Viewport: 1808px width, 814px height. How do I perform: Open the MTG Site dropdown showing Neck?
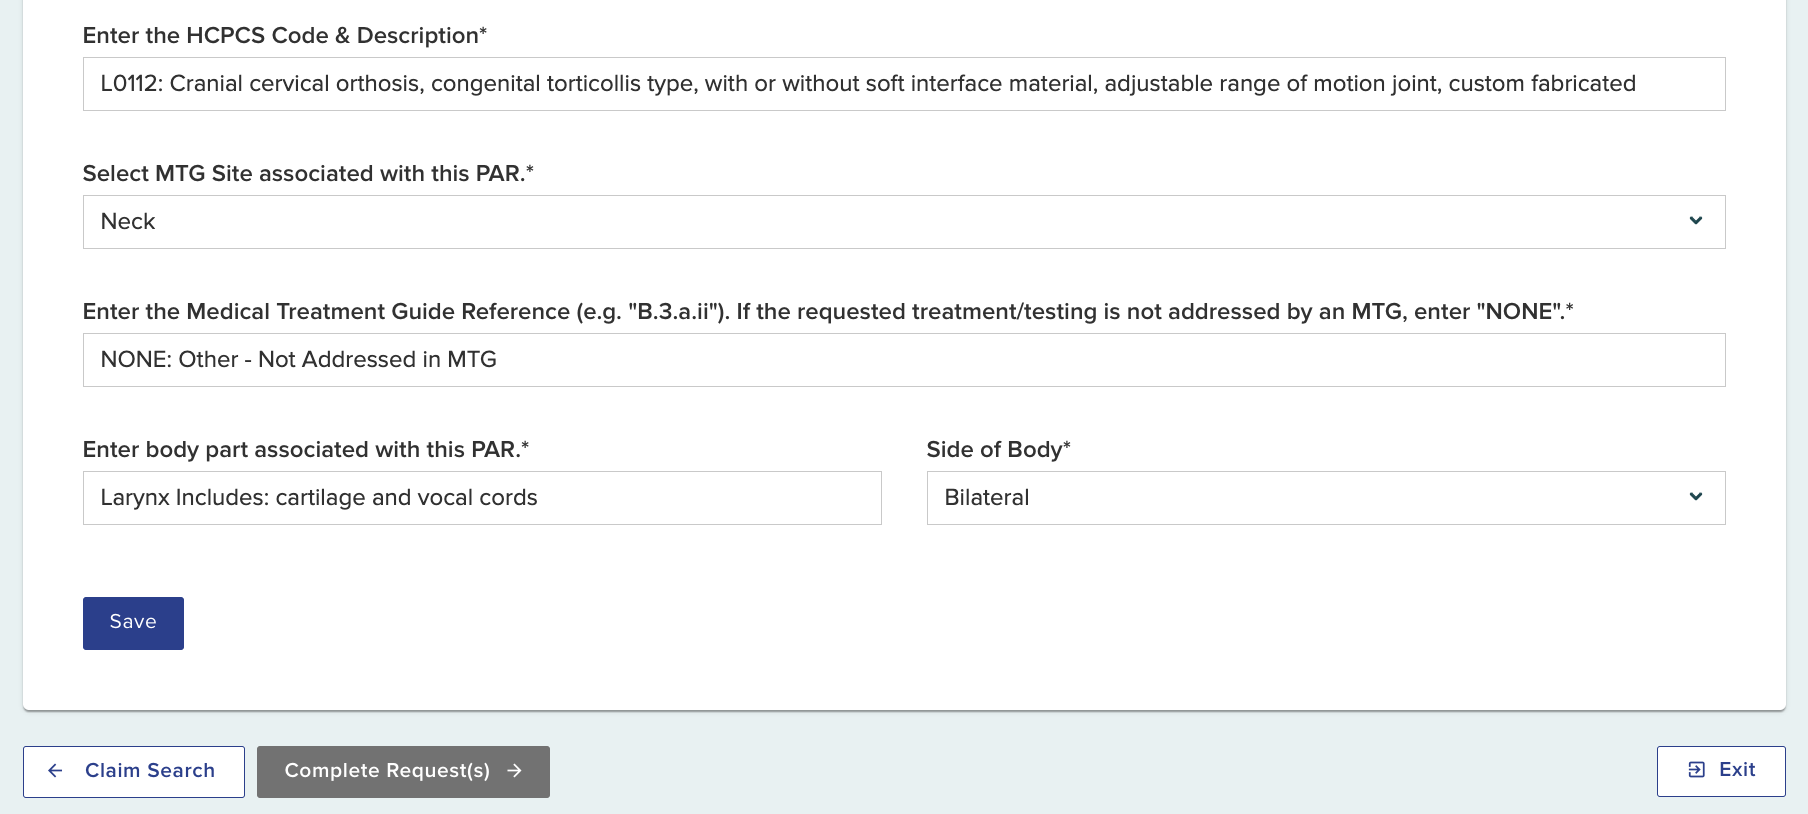pyautogui.click(x=902, y=222)
